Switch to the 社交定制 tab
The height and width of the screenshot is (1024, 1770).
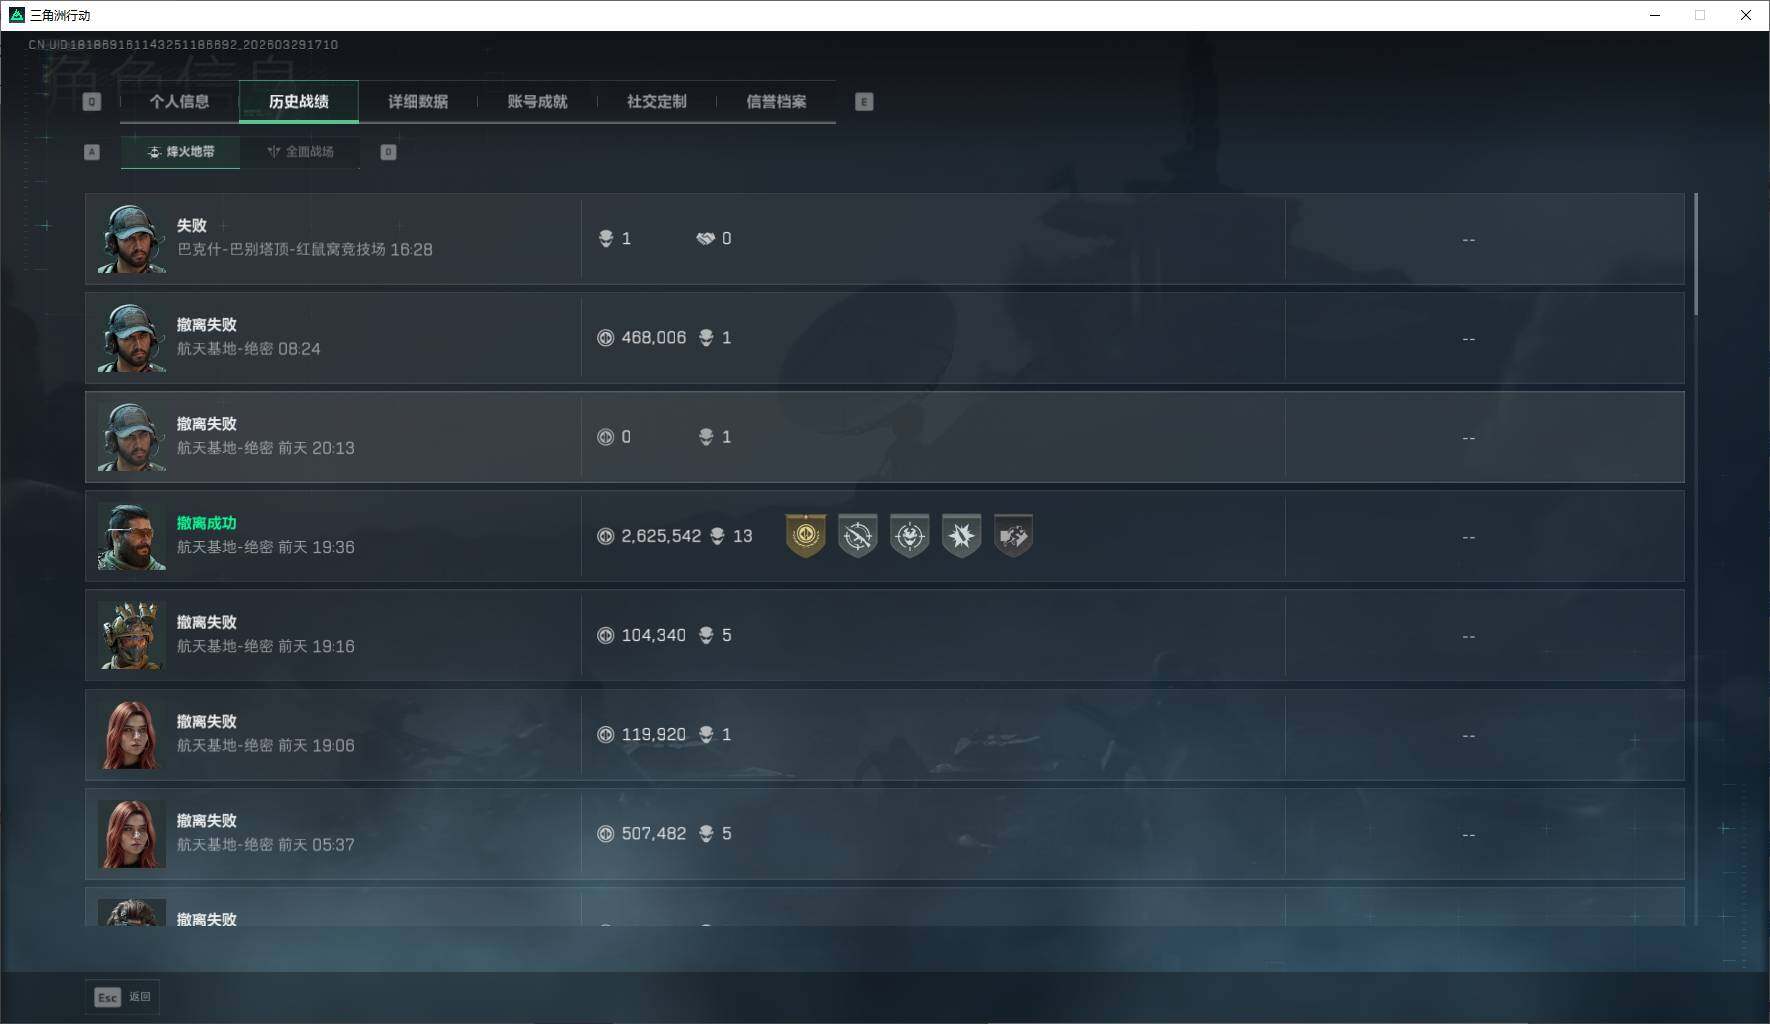point(657,102)
